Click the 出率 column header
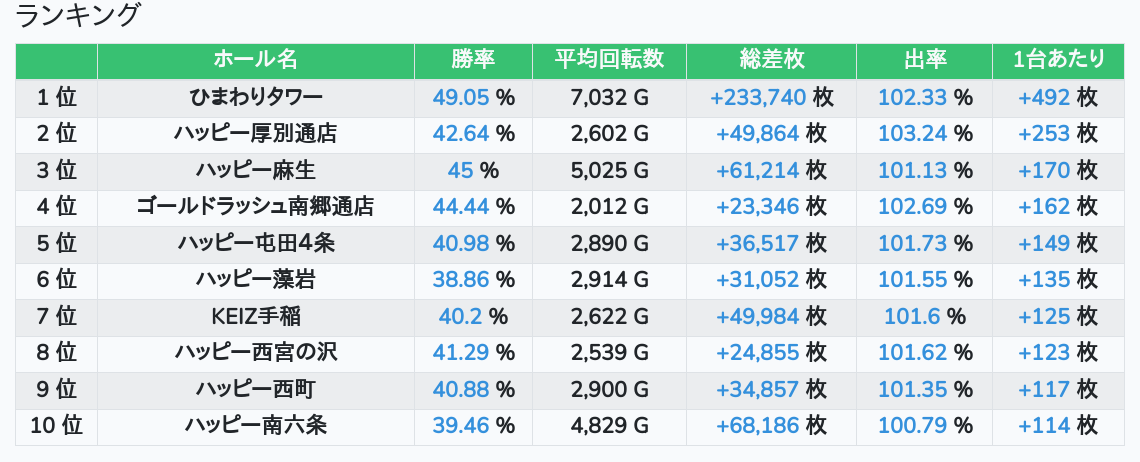 [924, 60]
